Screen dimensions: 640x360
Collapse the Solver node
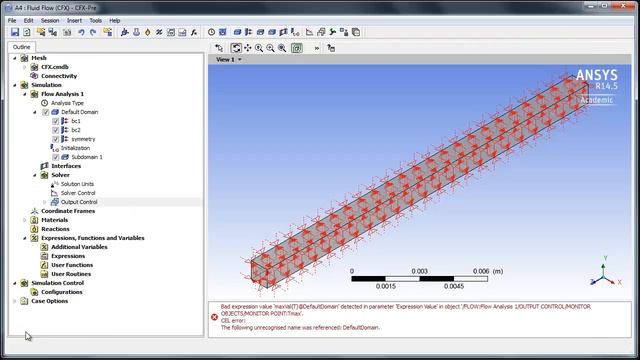[35, 175]
